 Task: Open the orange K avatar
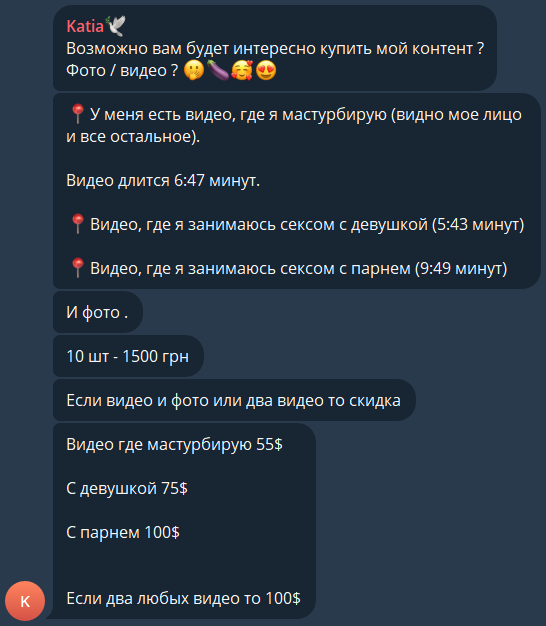click(25, 601)
